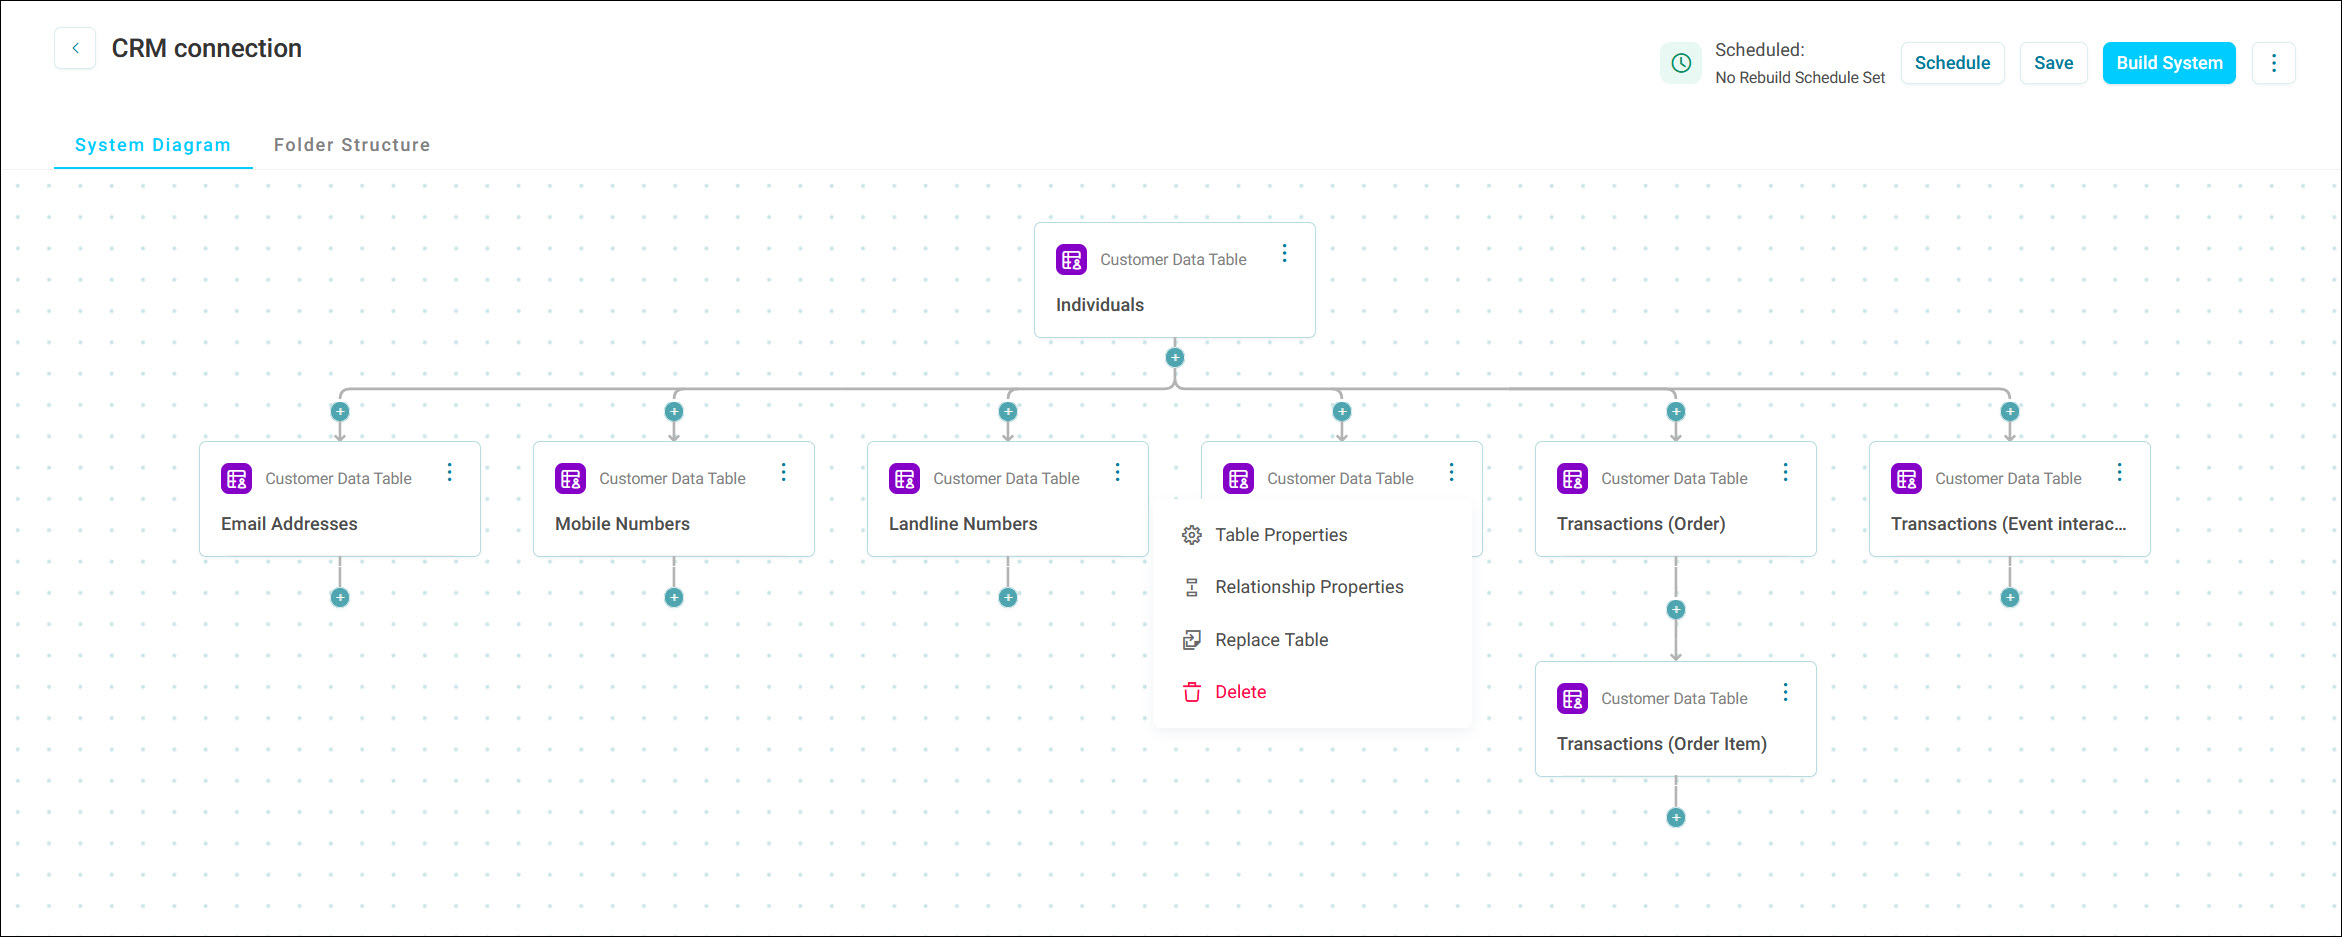Select the Transactions (Order Item) card
Image resolution: width=2342 pixels, height=937 pixels.
tap(1675, 719)
